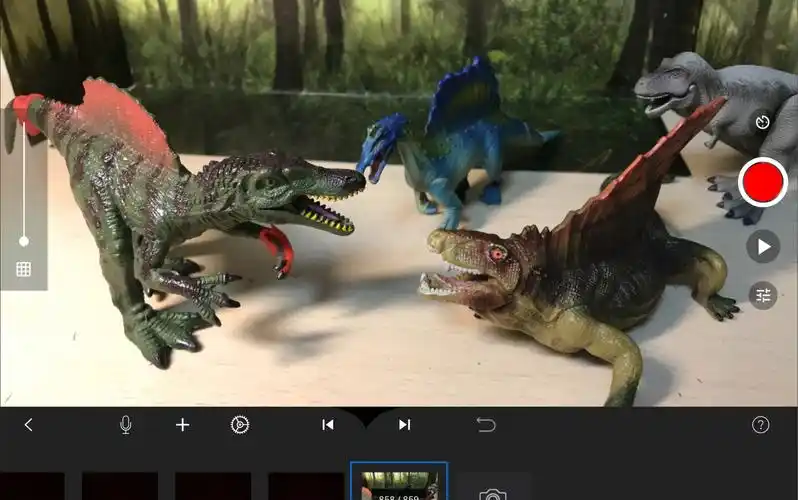Open camera adjustment sliders icon
Viewport: 798px width, 500px height.
763,295
